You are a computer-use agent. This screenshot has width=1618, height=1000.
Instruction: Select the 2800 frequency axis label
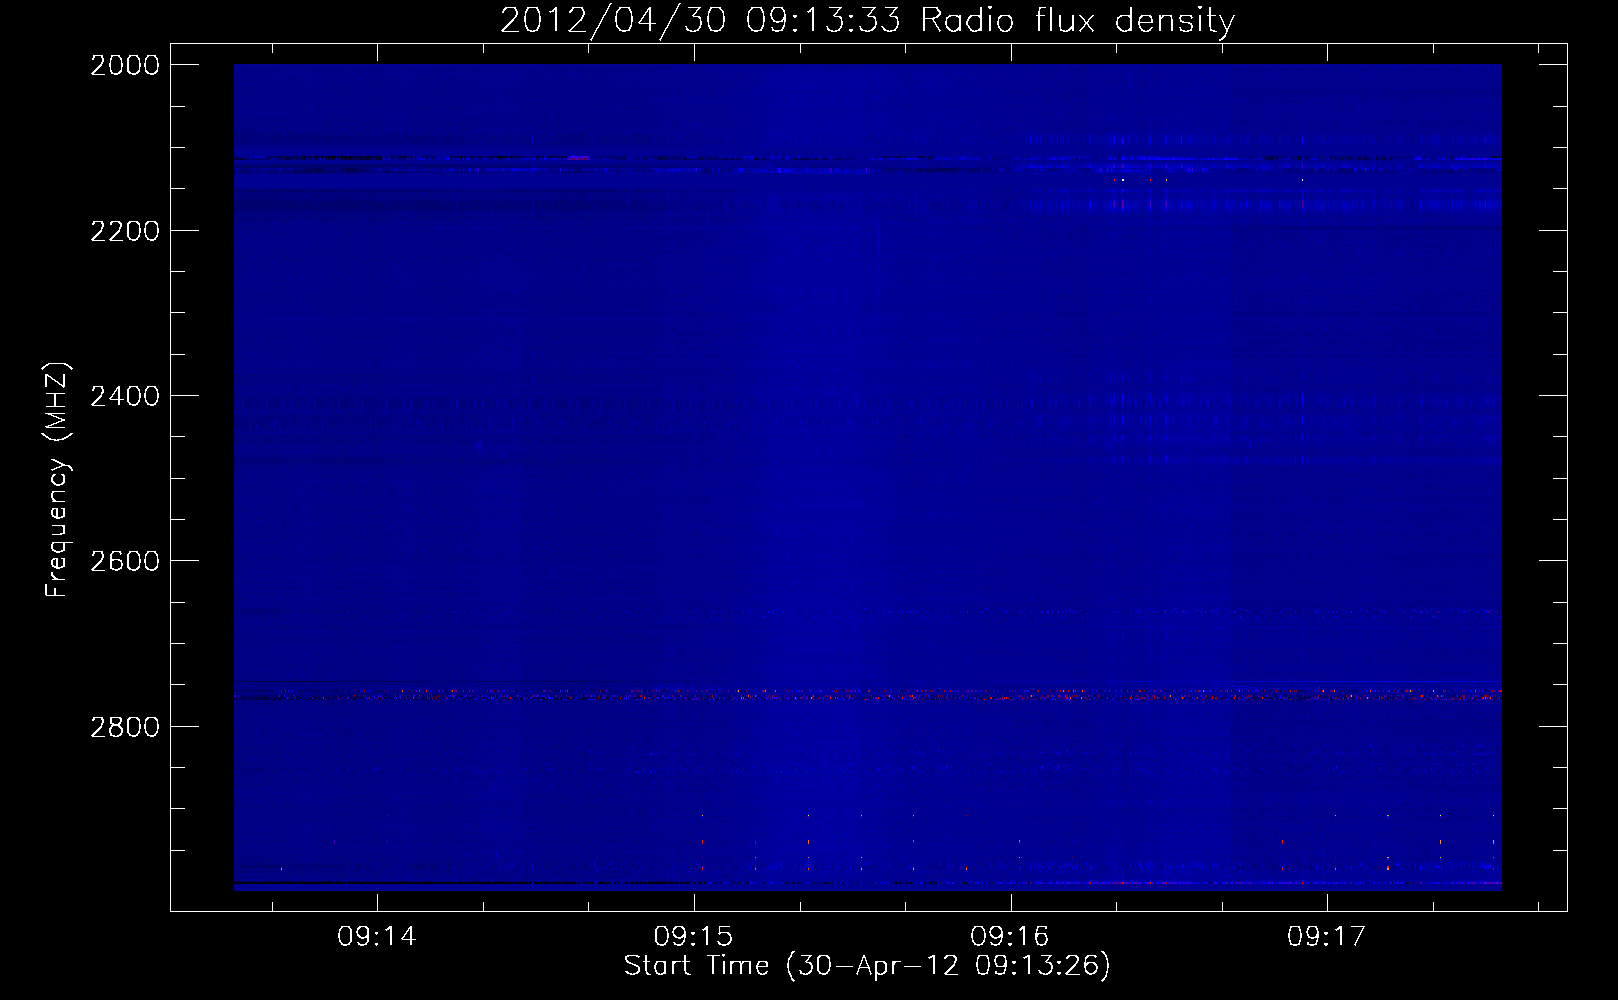(x=124, y=726)
